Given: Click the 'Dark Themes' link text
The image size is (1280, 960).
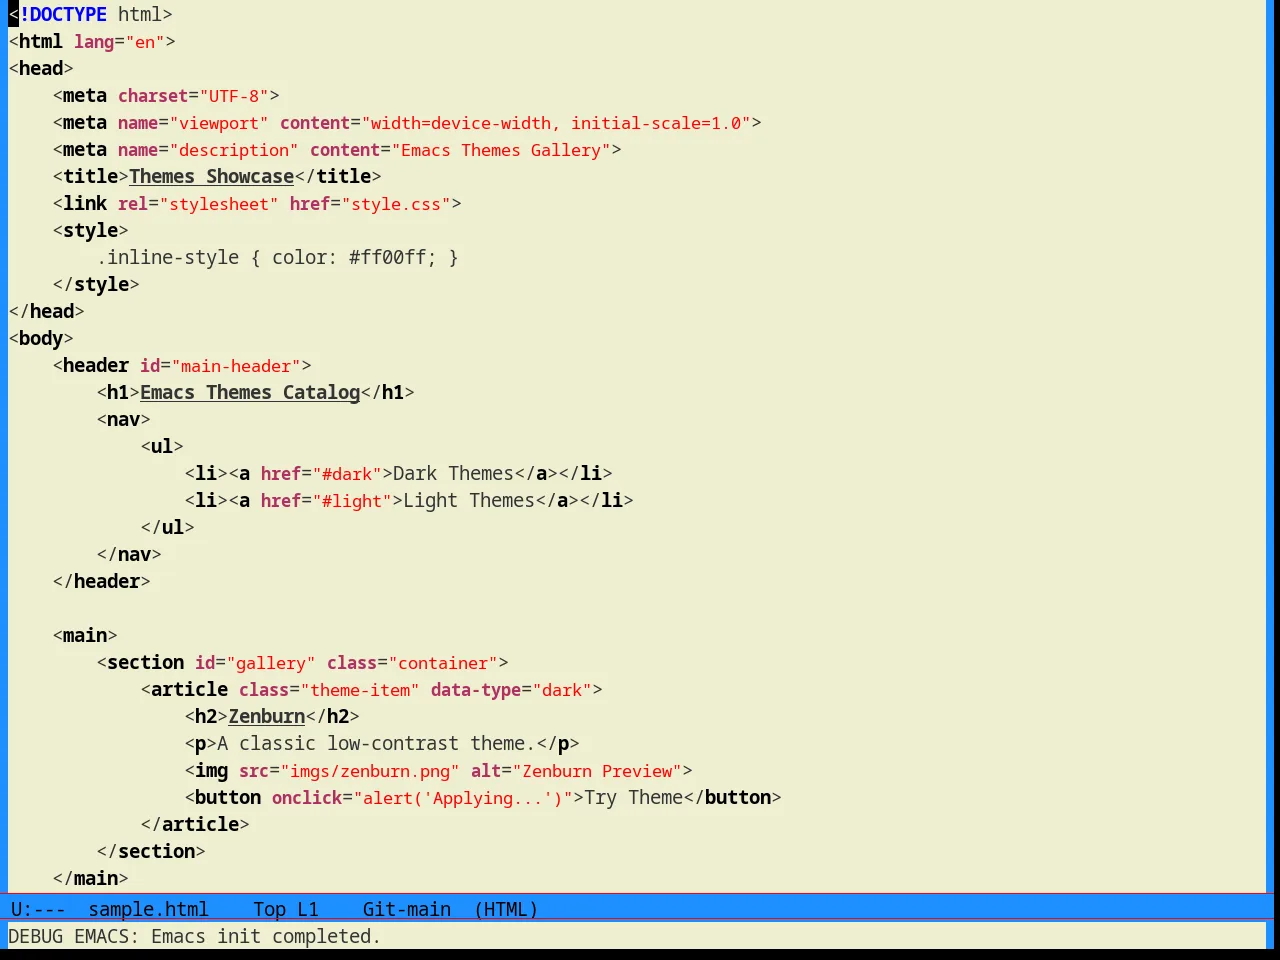Looking at the screenshot, I should coord(453,473).
